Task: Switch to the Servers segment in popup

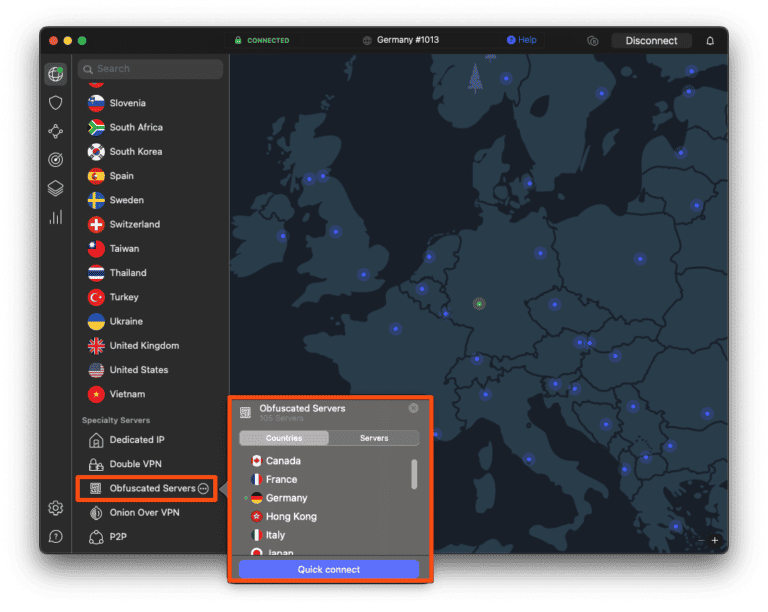Action: tap(374, 438)
